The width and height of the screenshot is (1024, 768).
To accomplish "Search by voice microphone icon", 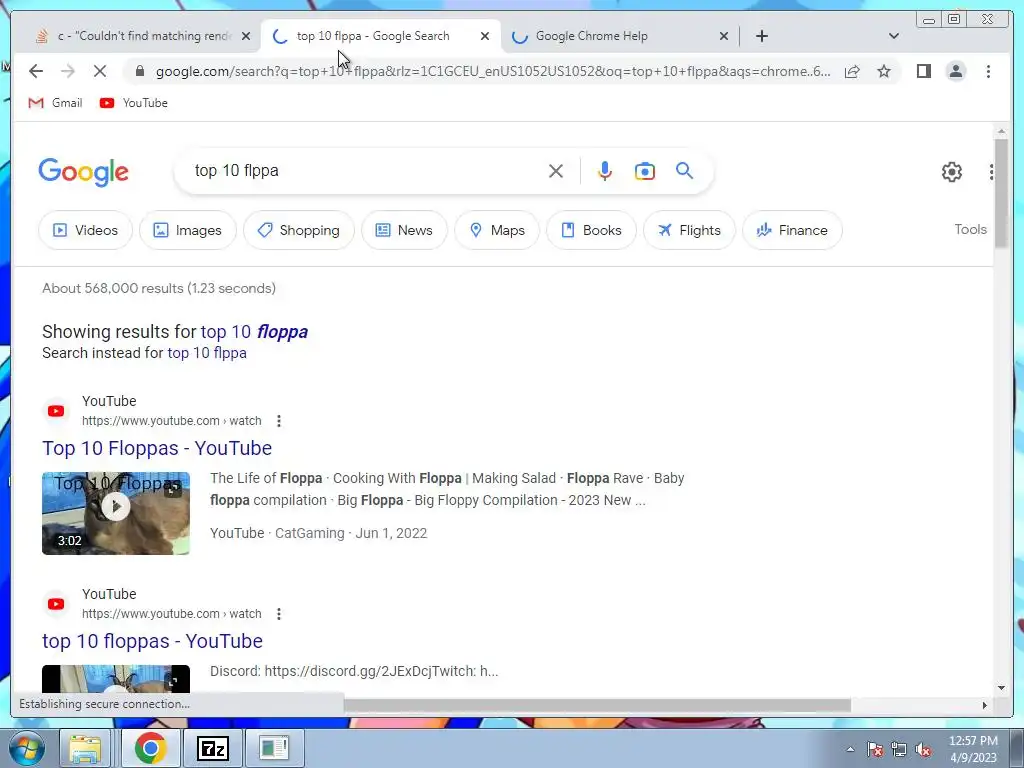I will 605,171.
